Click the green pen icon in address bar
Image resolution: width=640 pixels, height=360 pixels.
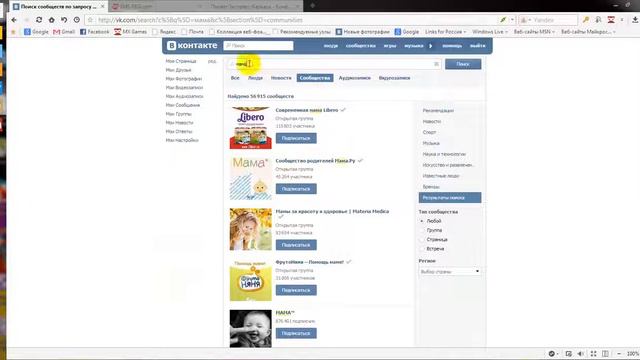click(503, 20)
